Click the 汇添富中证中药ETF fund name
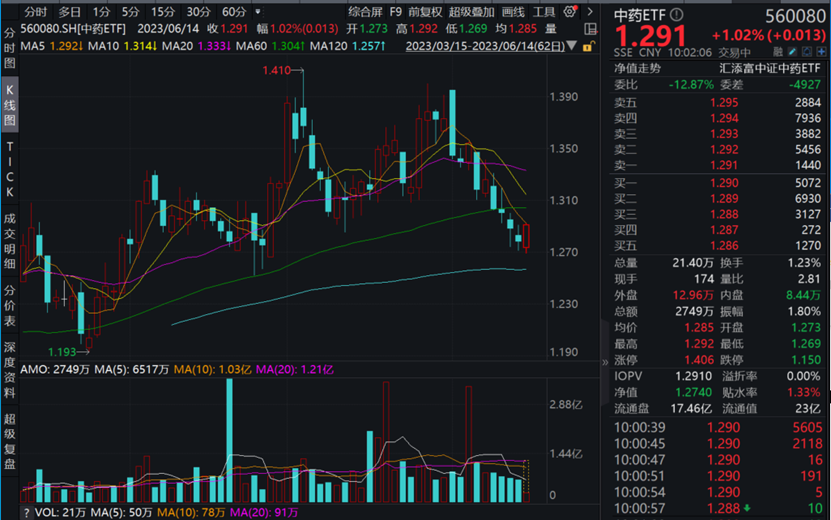Viewport: 831px width, 520px height. point(770,68)
